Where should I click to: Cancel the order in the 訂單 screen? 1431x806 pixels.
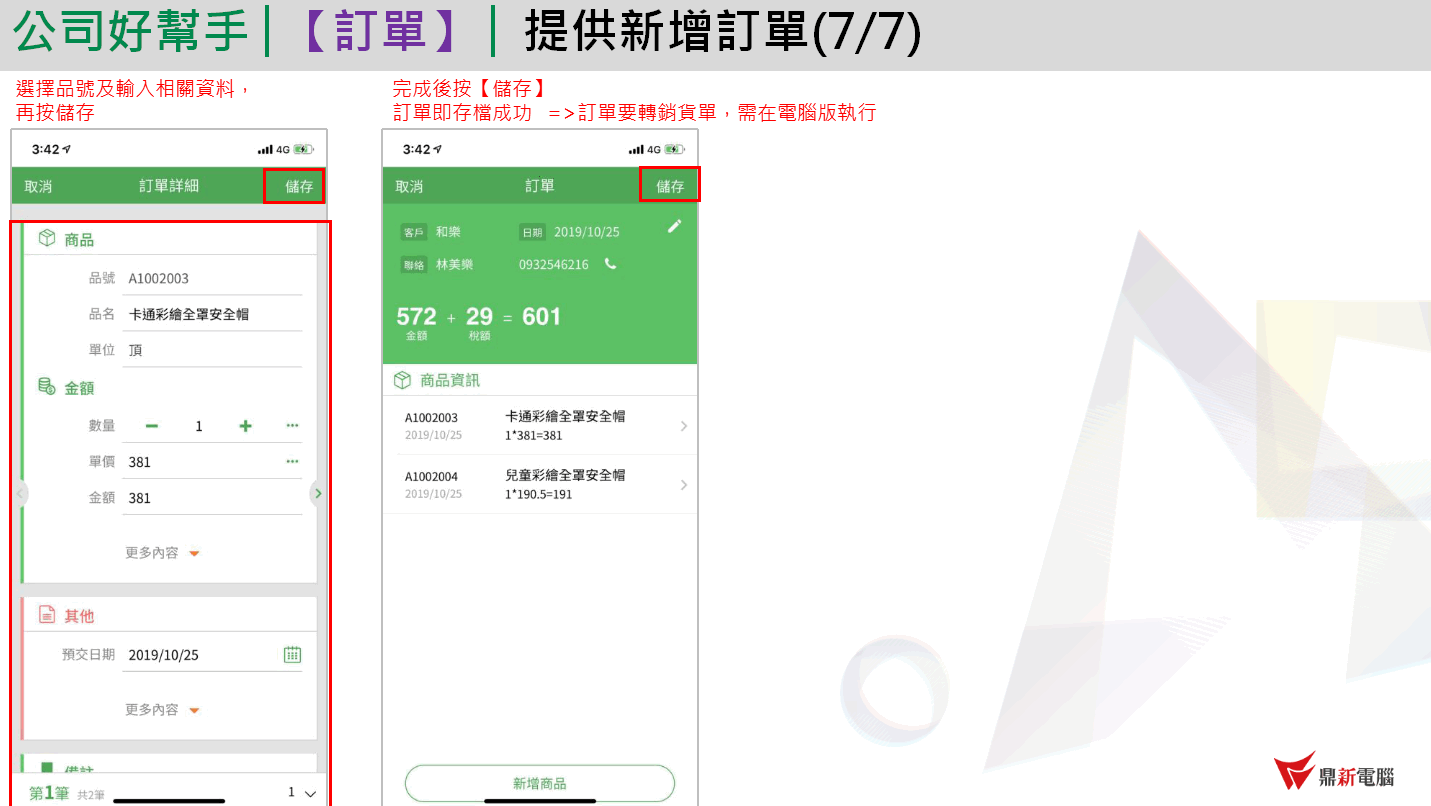coord(409,186)
